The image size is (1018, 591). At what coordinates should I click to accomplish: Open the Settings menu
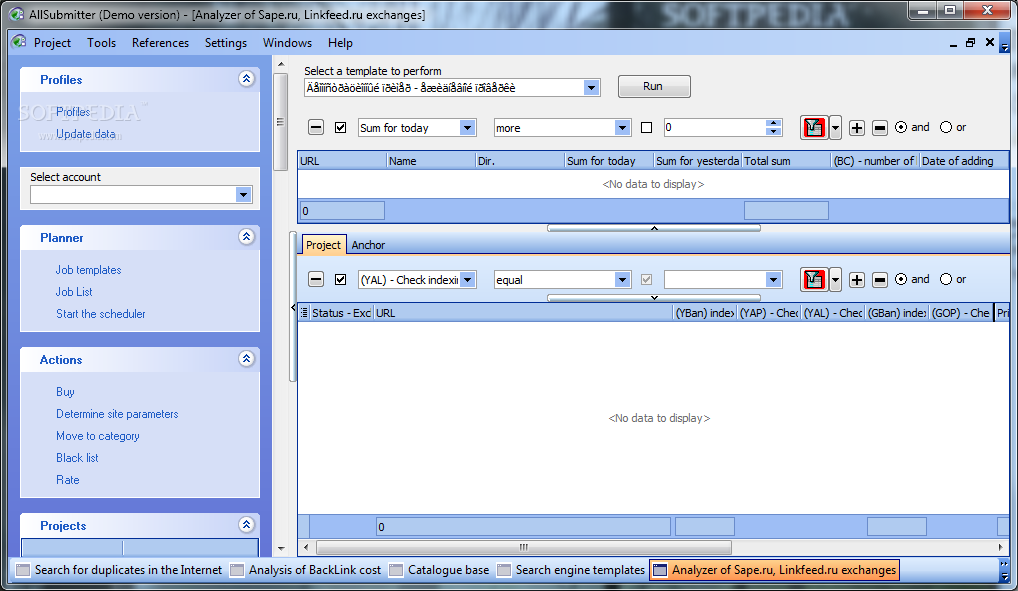pyautogui.click(x=226, y=43)
